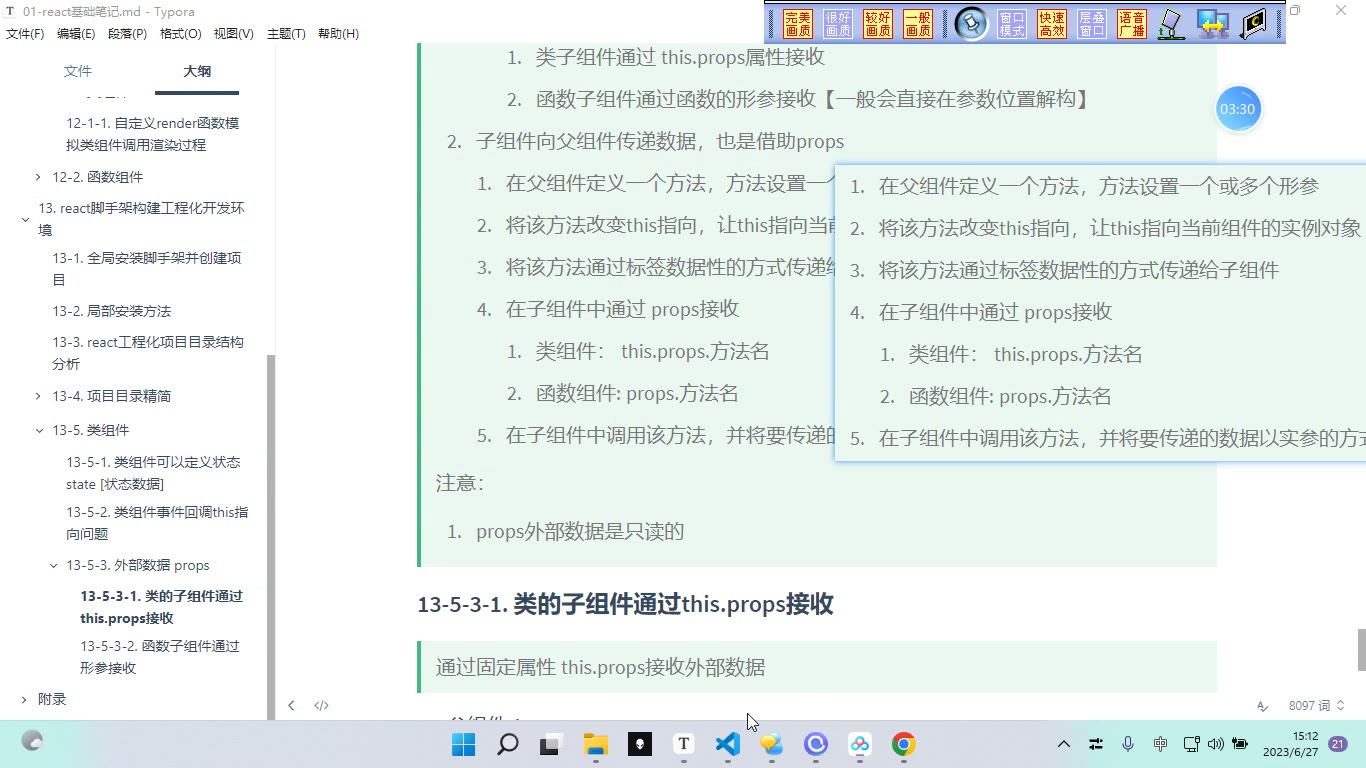This screenshot has height=768, width=1366.
Task: Click the paint pen icon in floating toolbar
Action: [1171, 24]
